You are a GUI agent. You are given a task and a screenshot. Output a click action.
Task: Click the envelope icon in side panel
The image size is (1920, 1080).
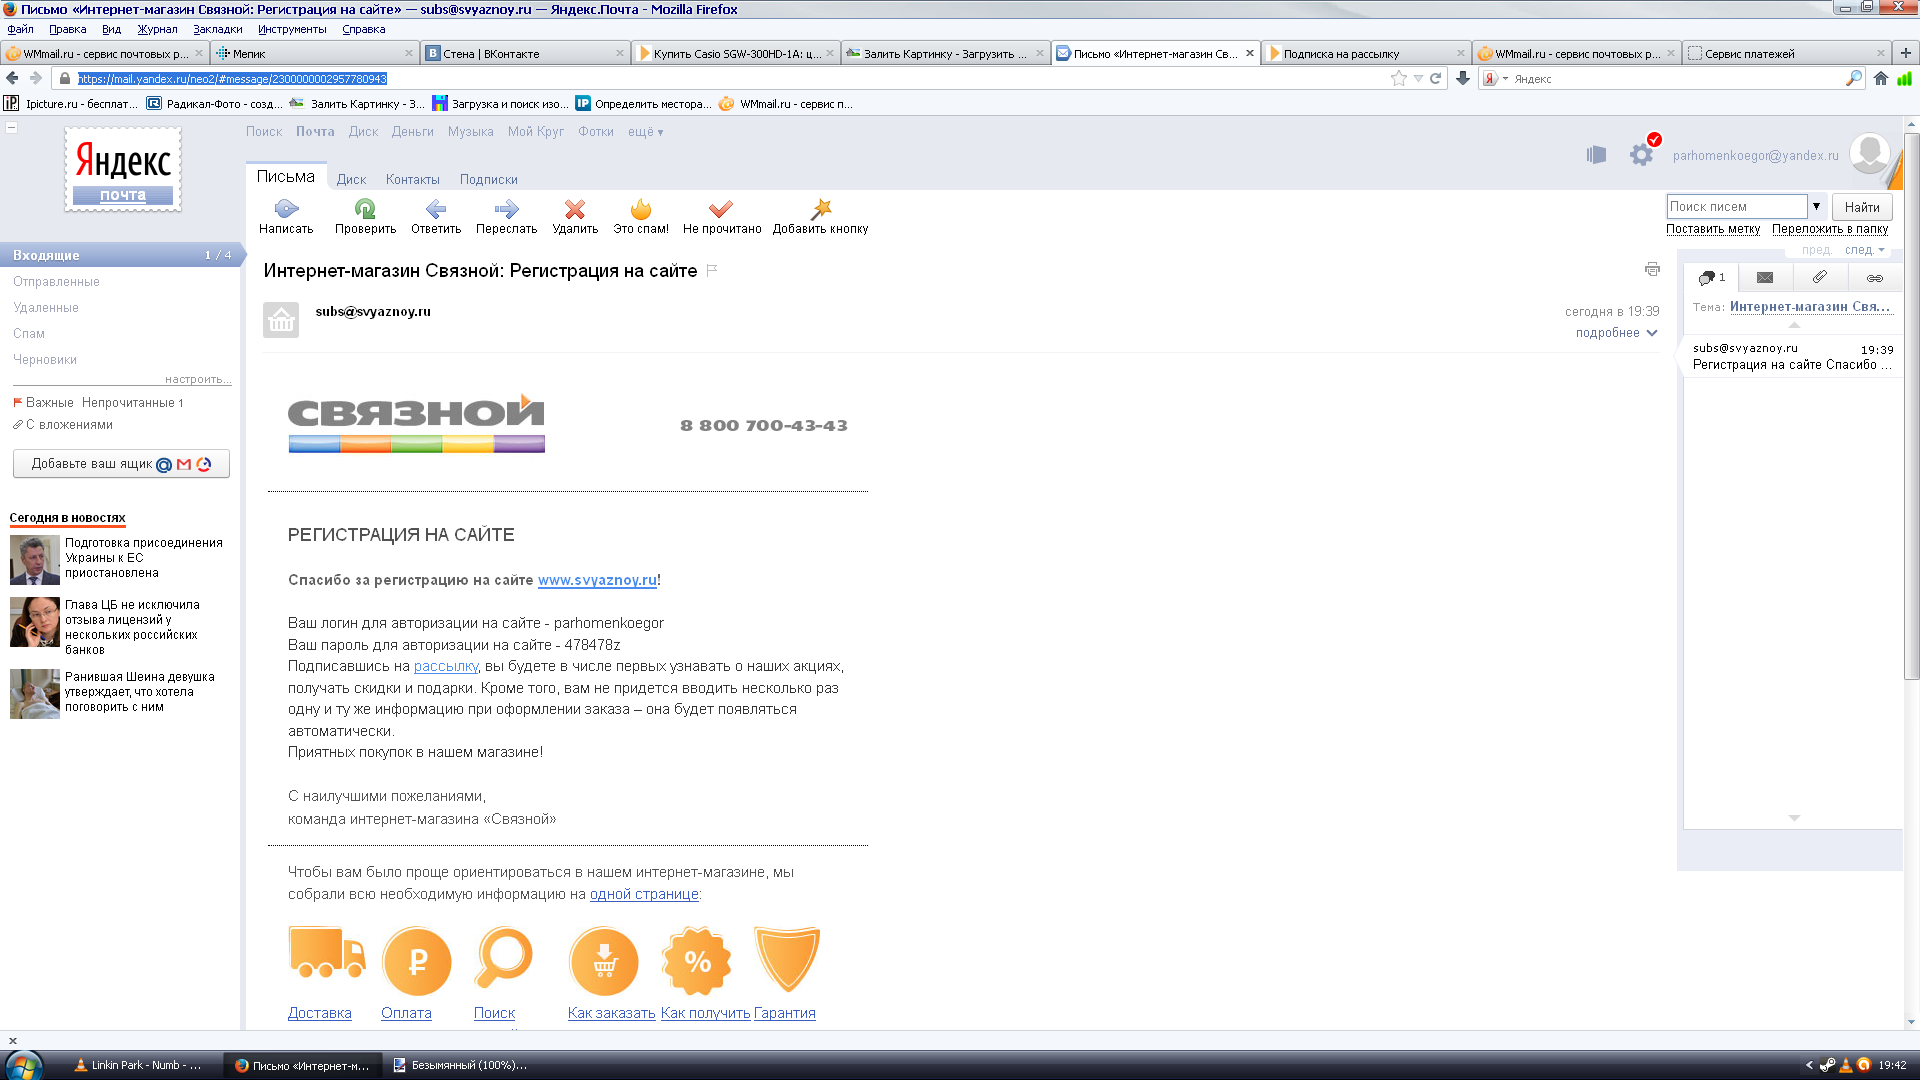(1765, 277)
